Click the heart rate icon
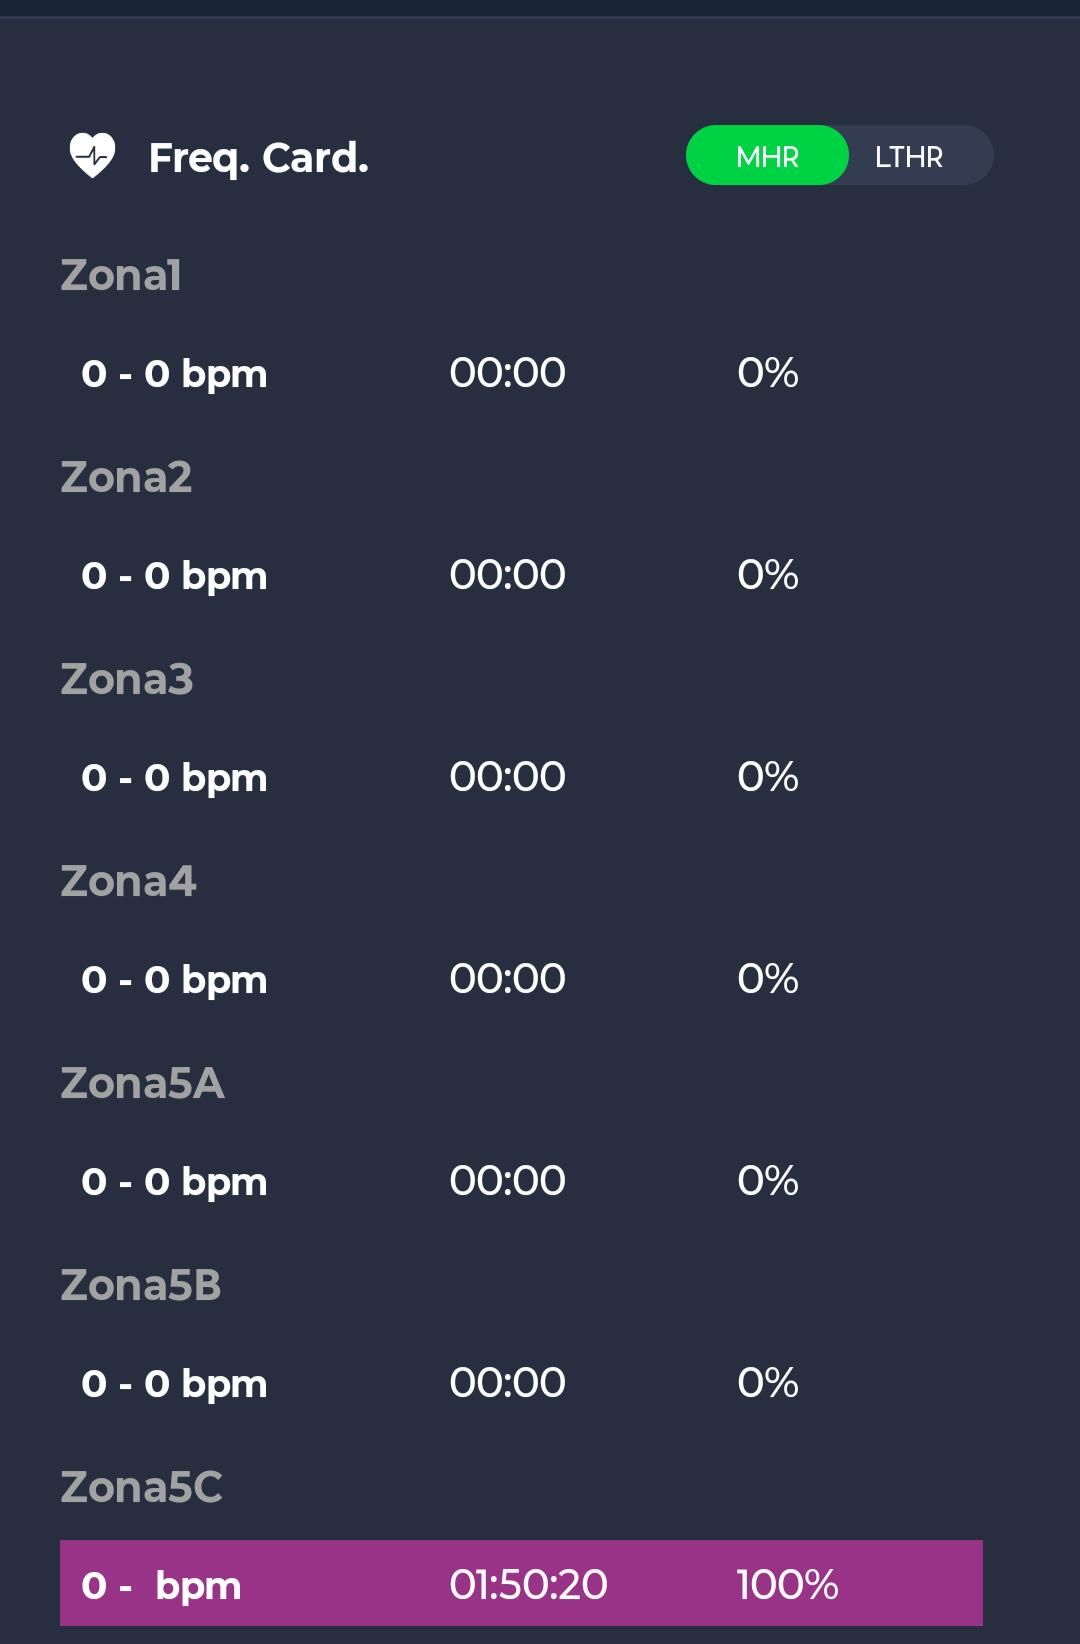 [92, 156]
